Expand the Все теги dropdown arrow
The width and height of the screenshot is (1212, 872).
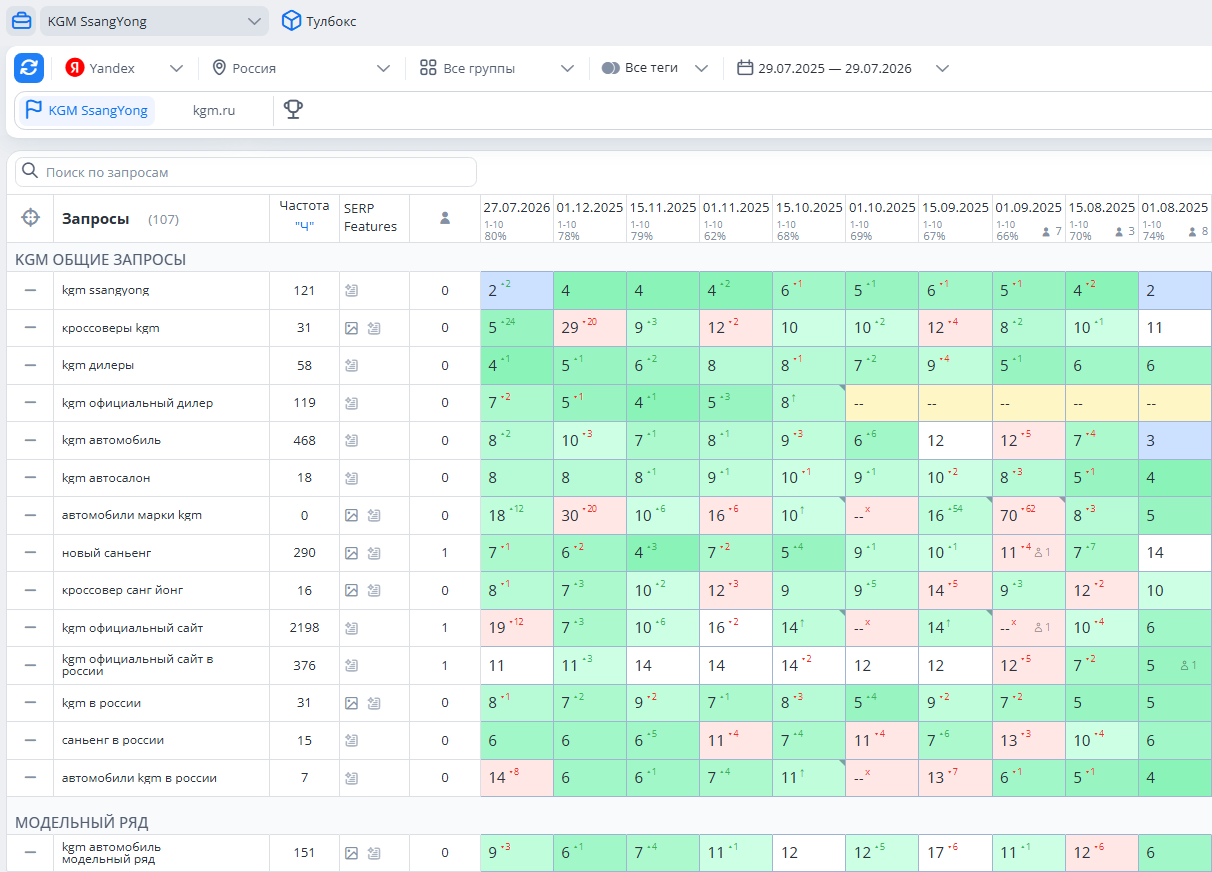(702, 68)
